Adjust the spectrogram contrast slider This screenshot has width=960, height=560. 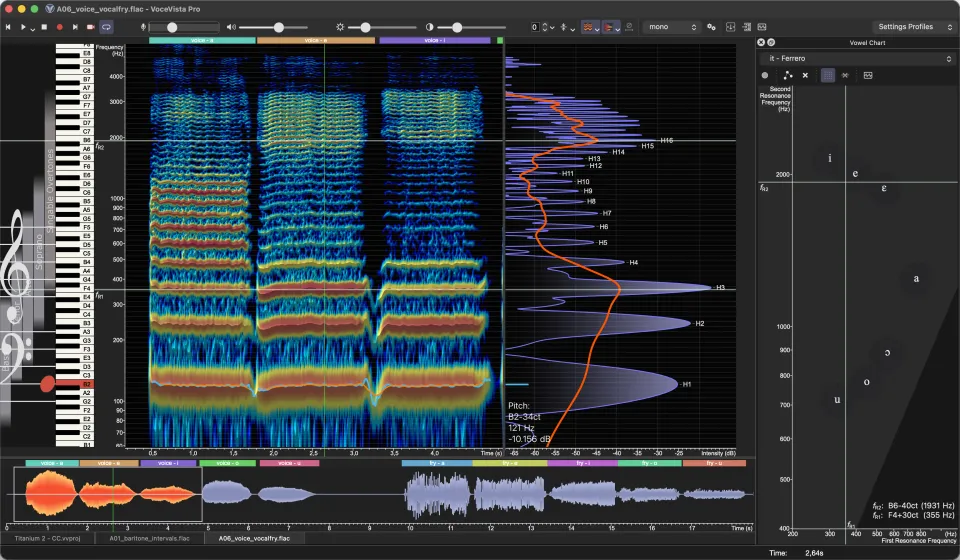point(471,27)
